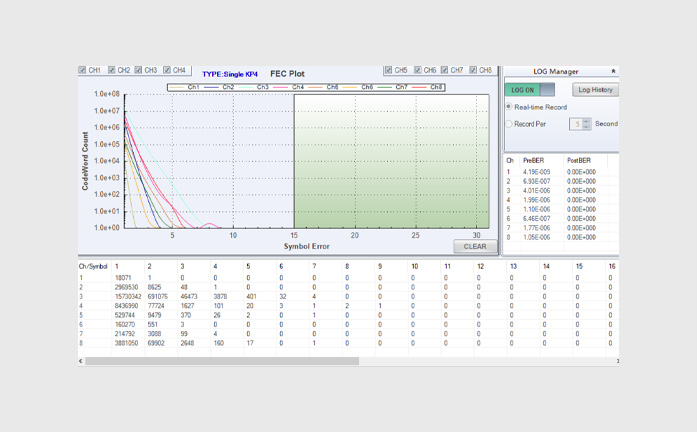Click the PostBER column header
Screen dimensions: 697x432
[579, 160]
